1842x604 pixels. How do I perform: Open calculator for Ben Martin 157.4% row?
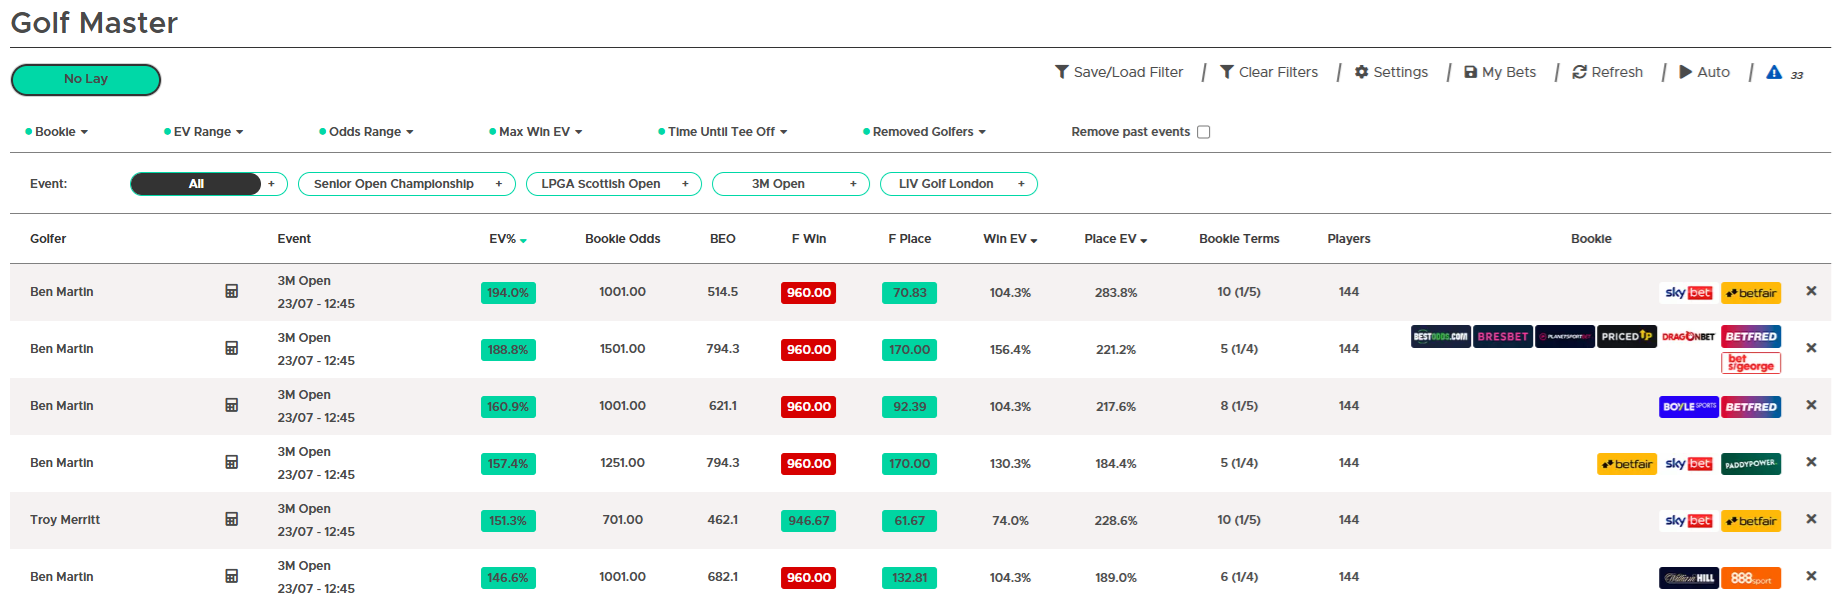(x=231, y=463)
